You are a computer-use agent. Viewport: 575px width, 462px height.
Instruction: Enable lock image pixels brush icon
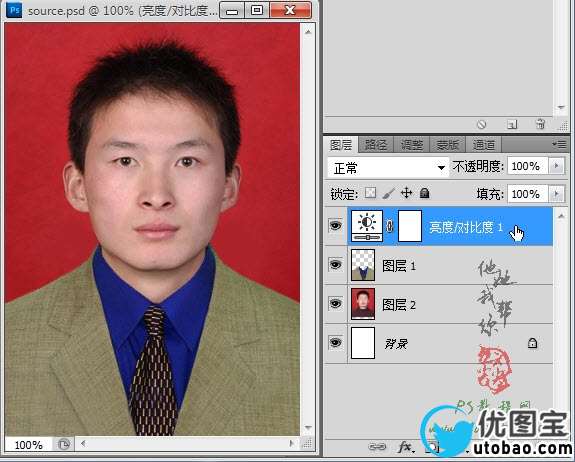click(389, 192)
